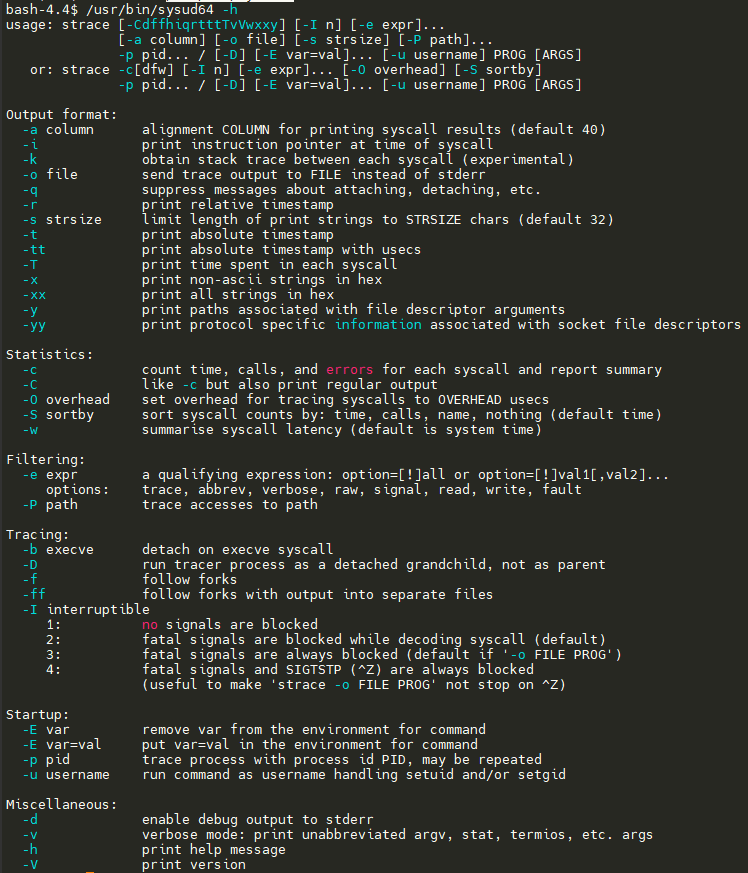The width and height of the screenshot is (748, 873).
Task: Click the '-s strsize' option
Action: (62, 220)
